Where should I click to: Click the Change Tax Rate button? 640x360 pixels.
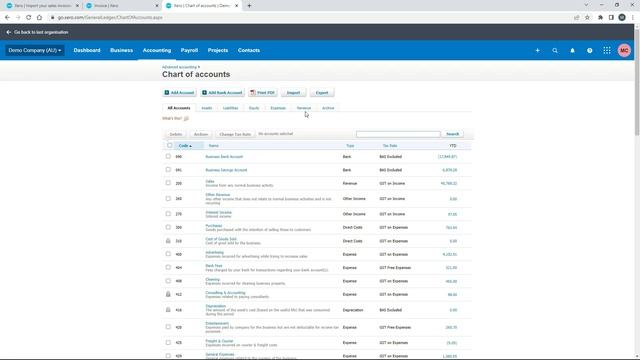click(235, 134)
